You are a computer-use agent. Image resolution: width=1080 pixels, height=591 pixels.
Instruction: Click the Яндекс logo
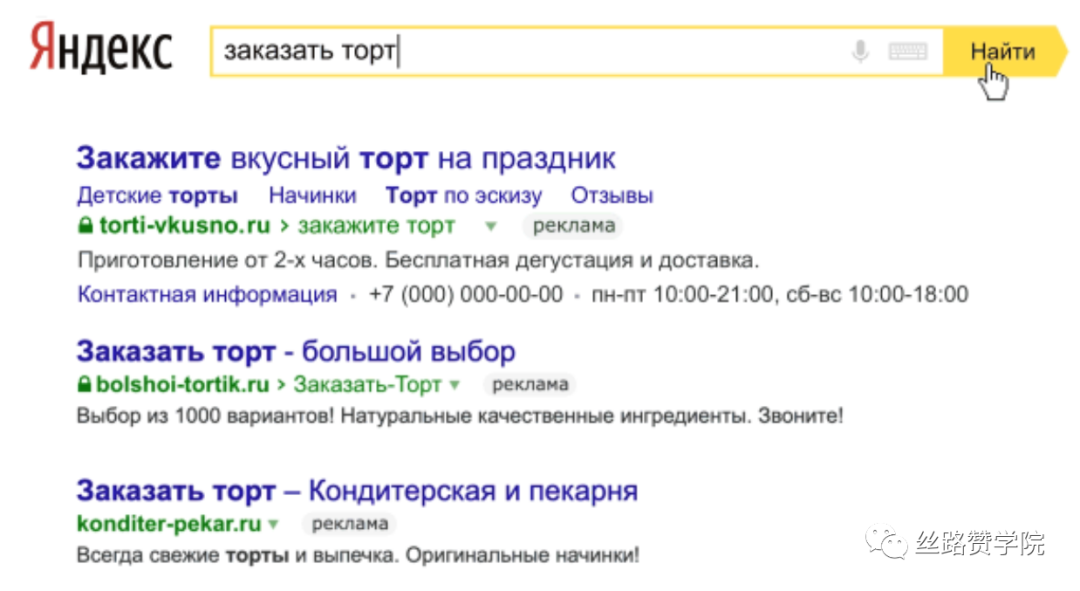[x=101, y=48]
